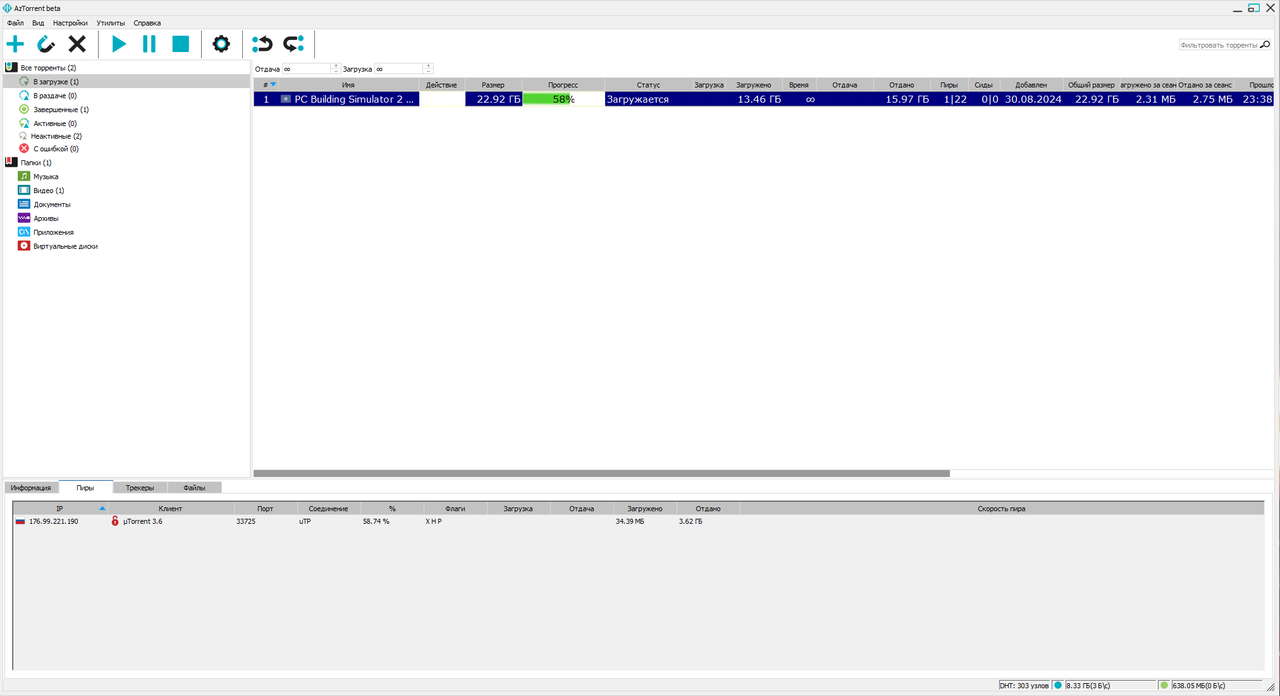Click the Завершенные green circle icon
Screen dimensions: 1280x696
24,109
